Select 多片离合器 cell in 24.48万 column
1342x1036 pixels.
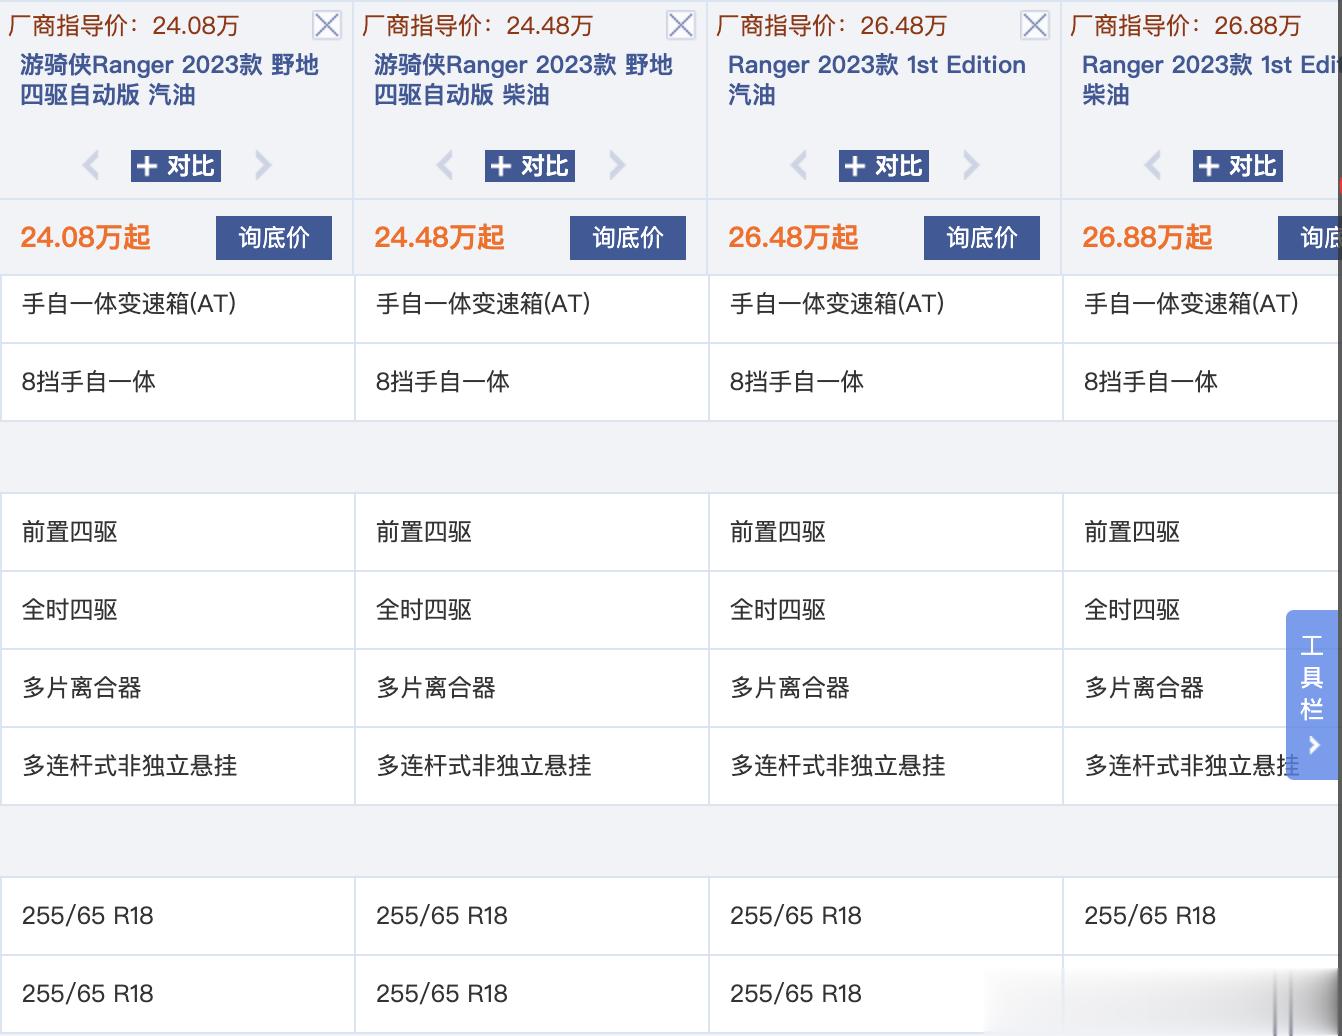tap(532, 688)
